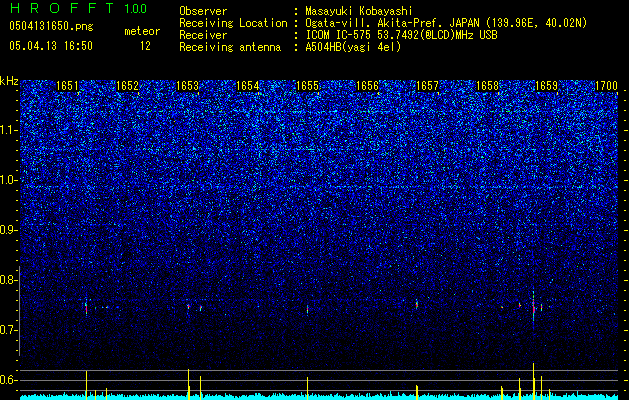Viewport: 629px width, 400px height.
Task: Select observer name Masayuki Kobayashi
Action: pos(359,12)
